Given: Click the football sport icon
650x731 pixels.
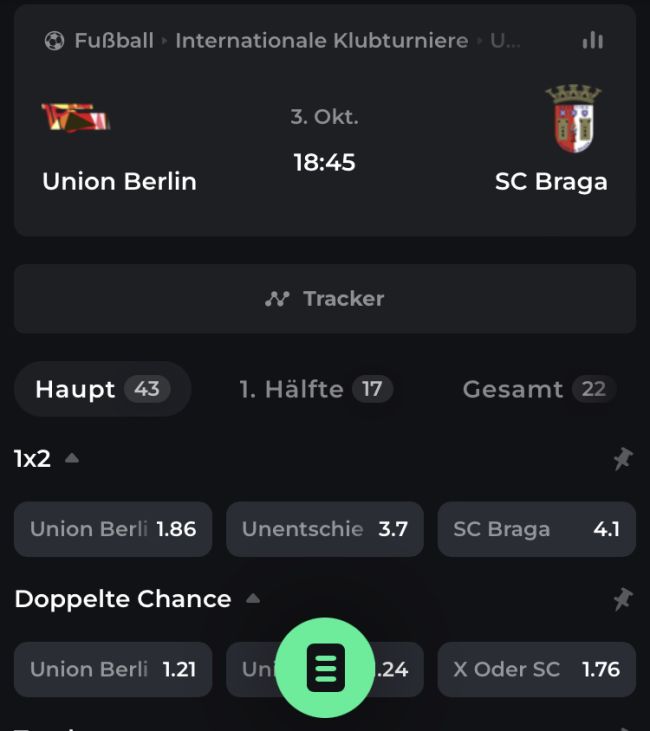Looking at the screenshot, I should [x=54, y=41].
